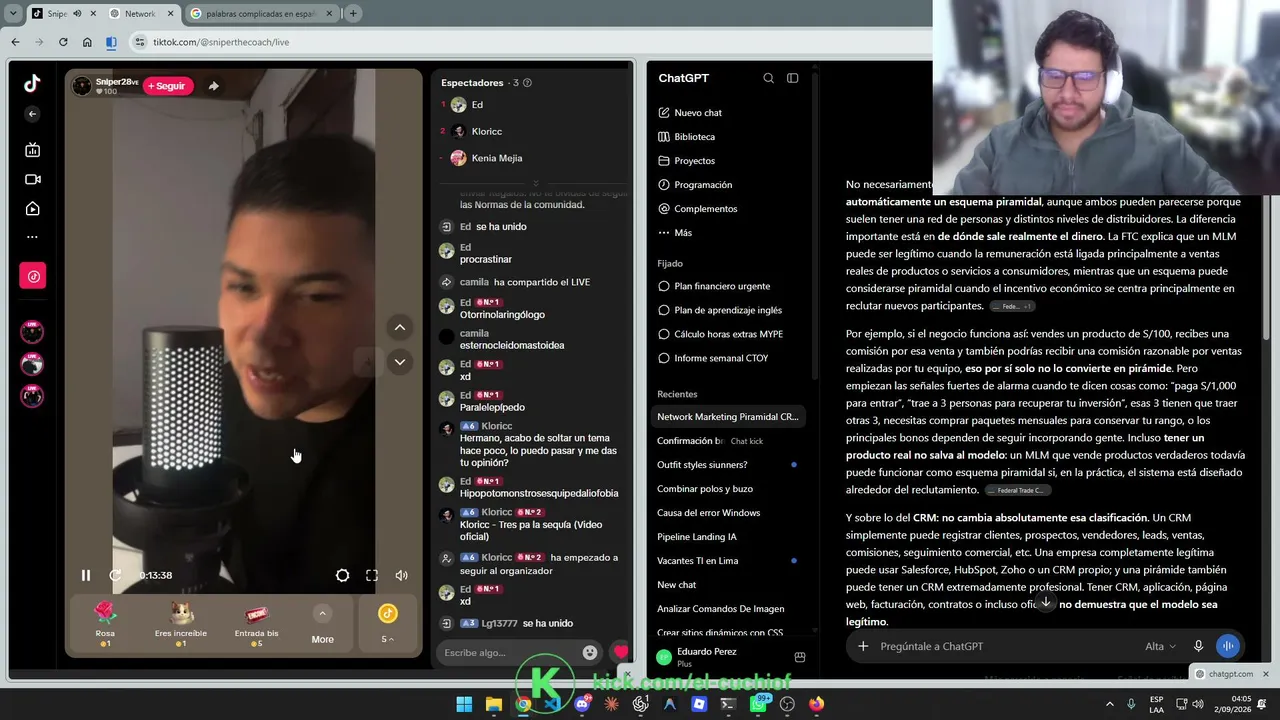The image size is (1280, 720).
Task: Open the TikTok home icon in sidebar
Action: tap(32, 208)
